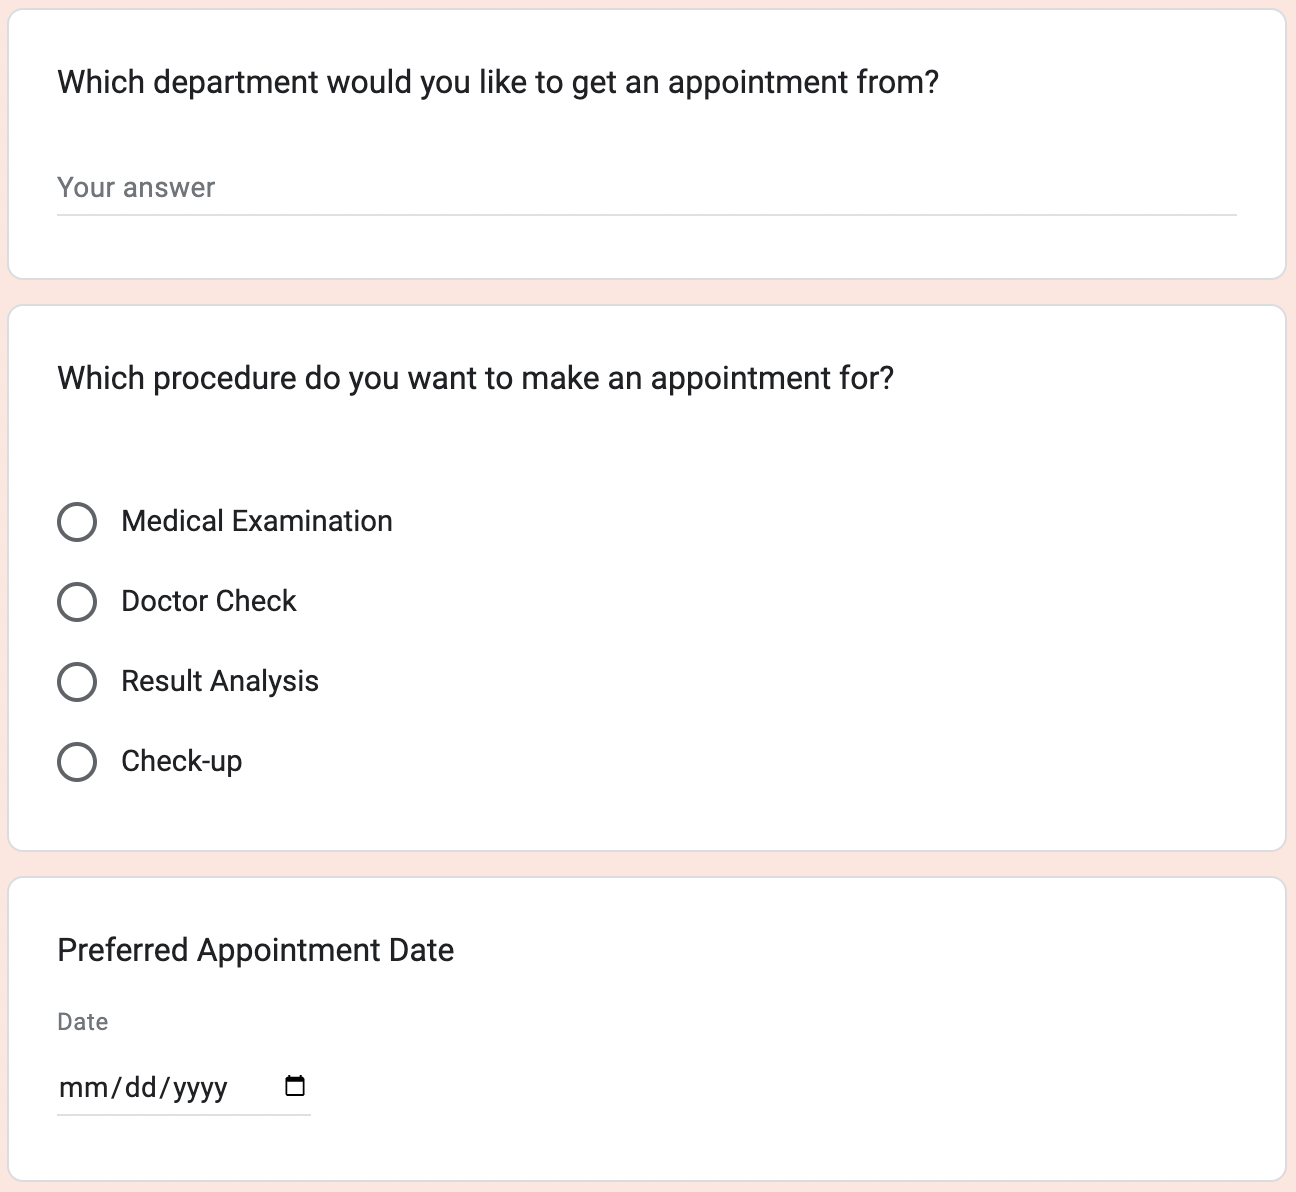
Task: Click the 'Preferred Appointment Date' heading
Action: (x=255, y=950)
